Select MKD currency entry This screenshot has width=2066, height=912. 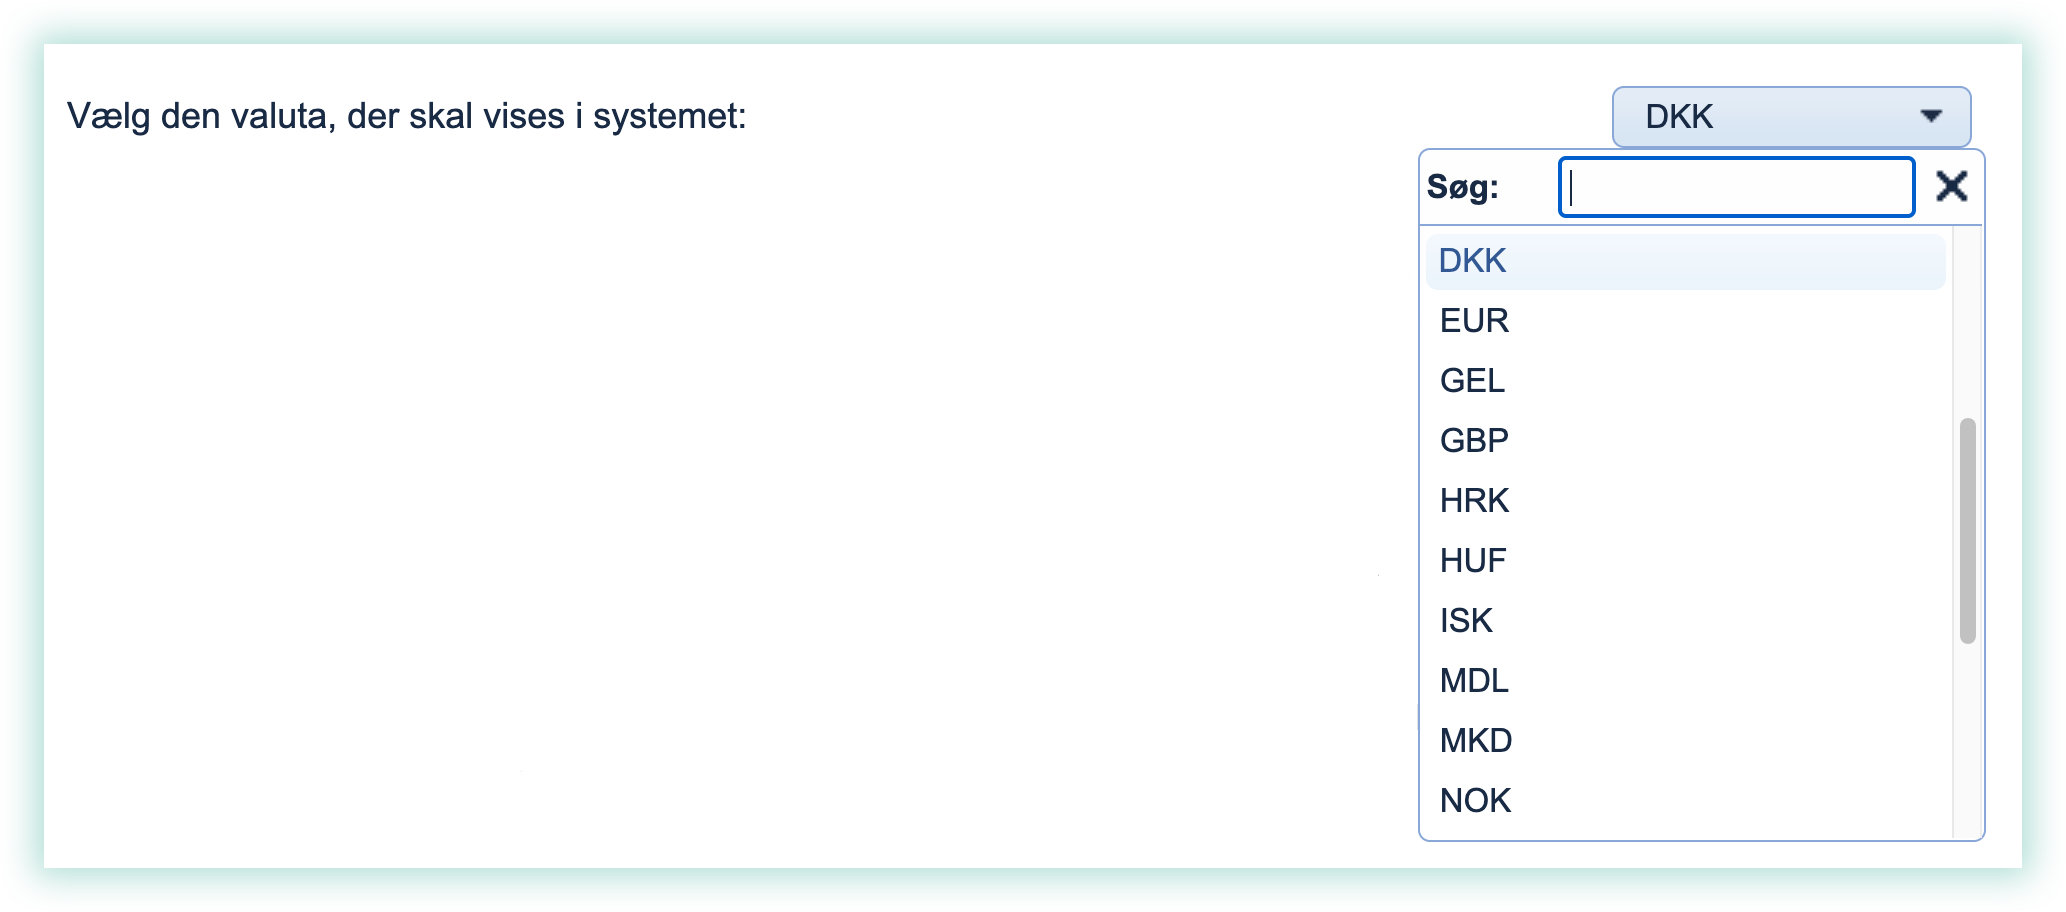[1475, 740]
